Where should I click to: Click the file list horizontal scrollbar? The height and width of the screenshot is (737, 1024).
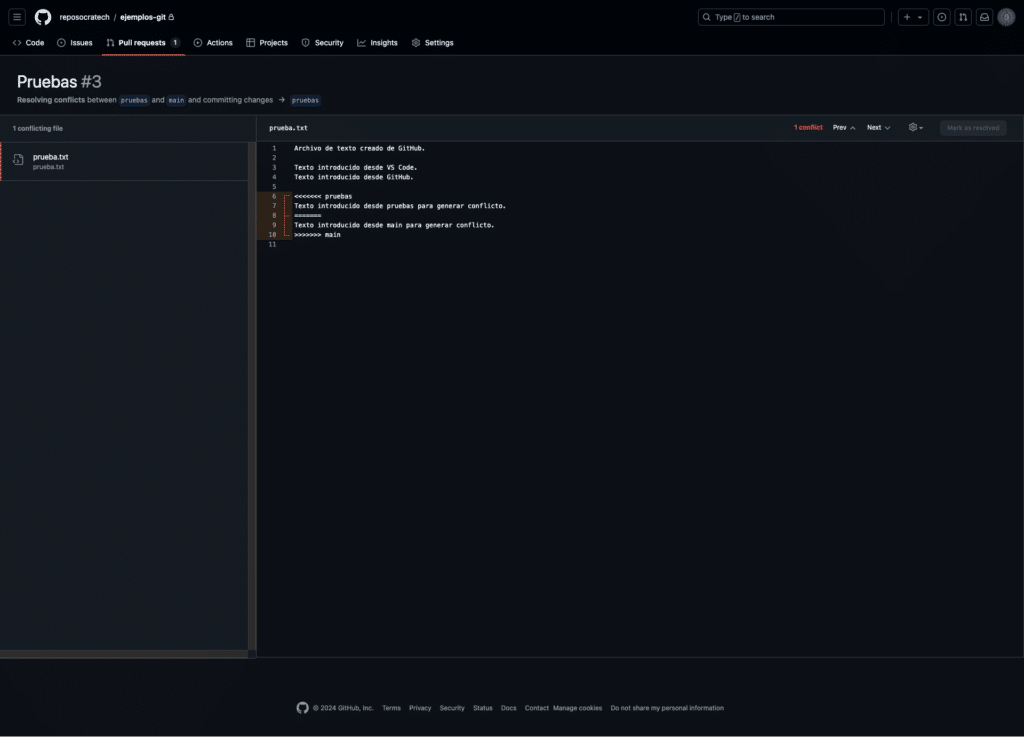[124, 653]
